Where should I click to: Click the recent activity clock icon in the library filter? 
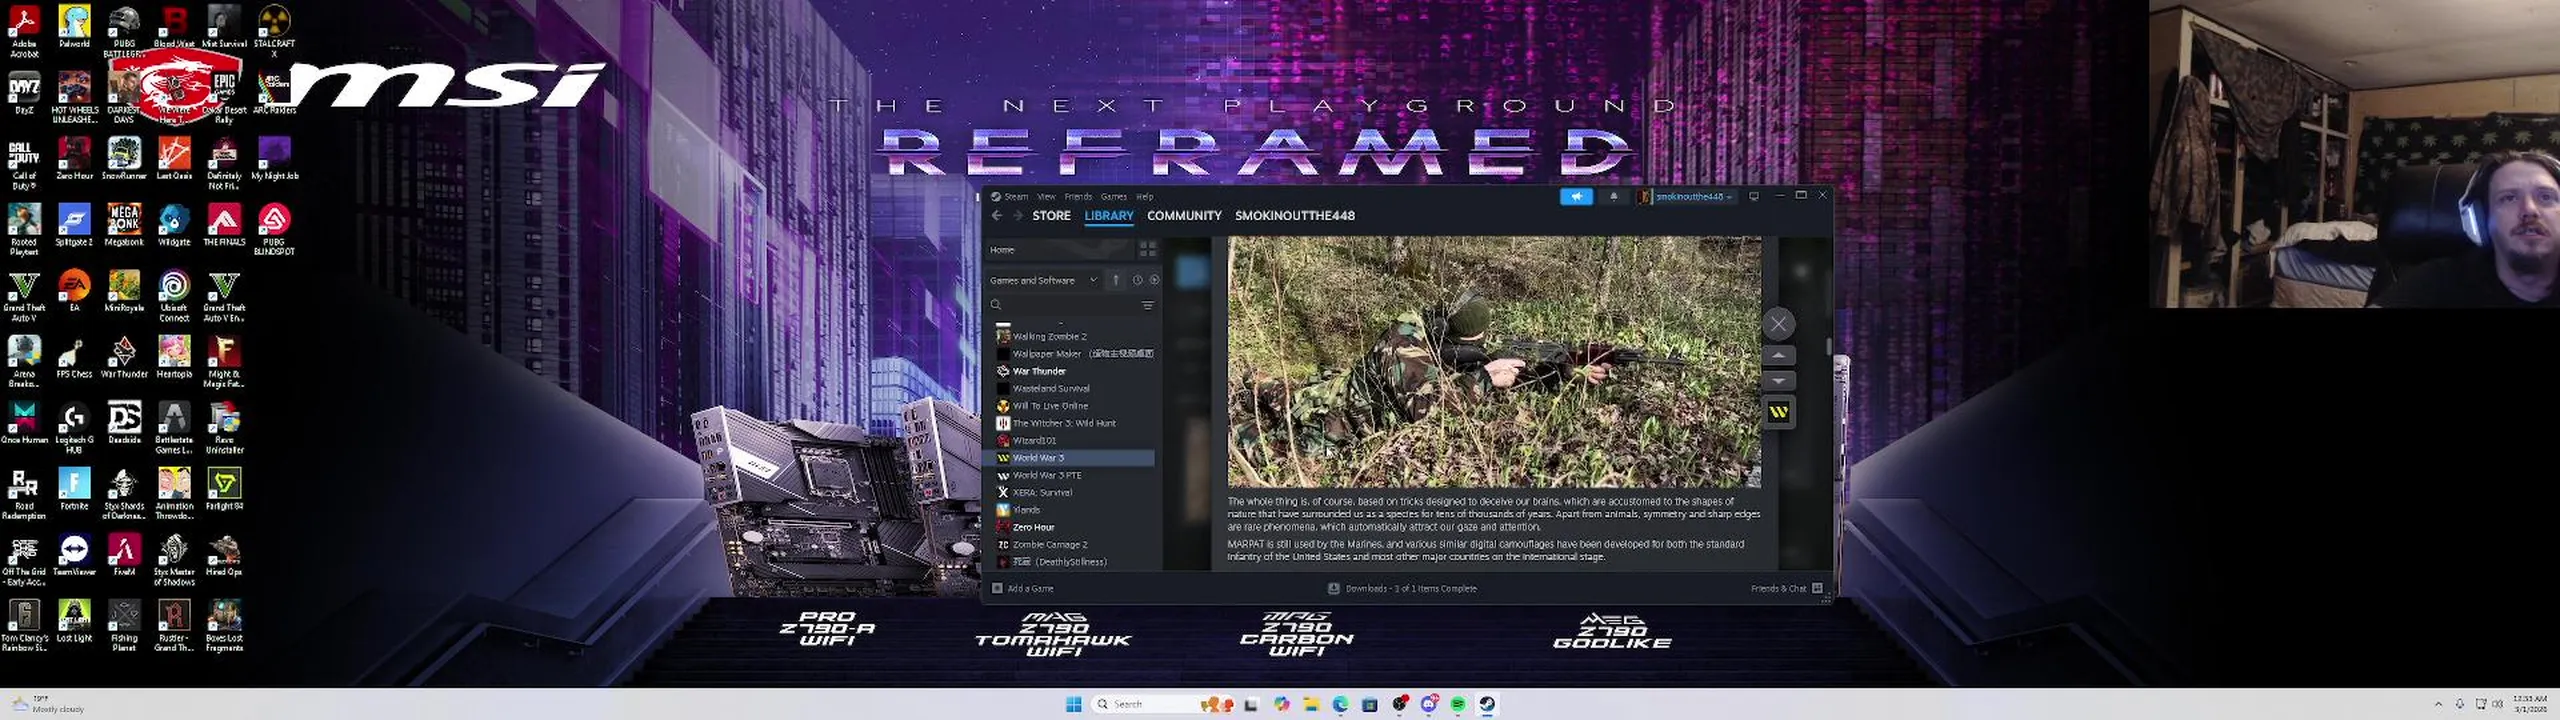coord(1137,281)
